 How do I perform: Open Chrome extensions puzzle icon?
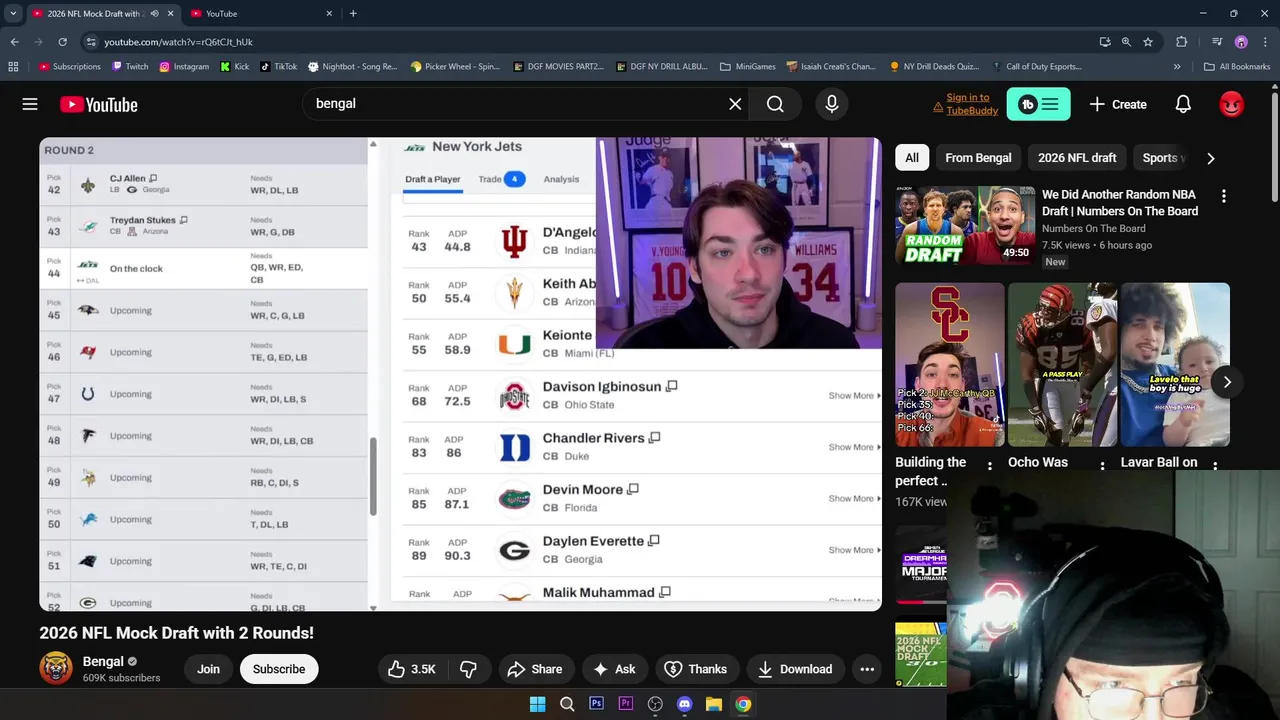click(x=1182, y=42)
